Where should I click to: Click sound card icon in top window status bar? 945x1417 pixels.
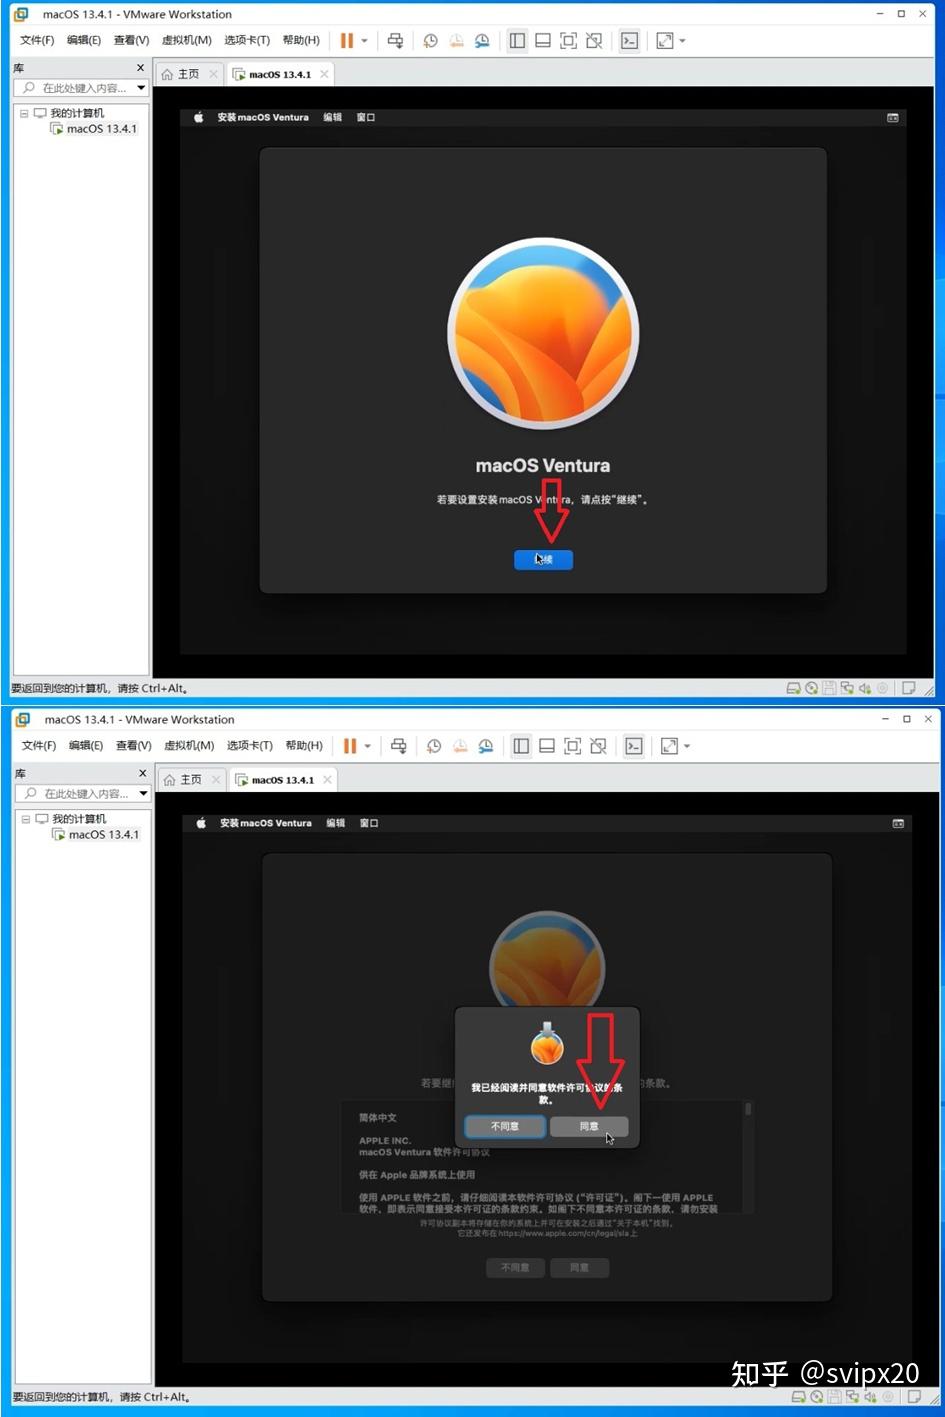click(x=865, y=688)
